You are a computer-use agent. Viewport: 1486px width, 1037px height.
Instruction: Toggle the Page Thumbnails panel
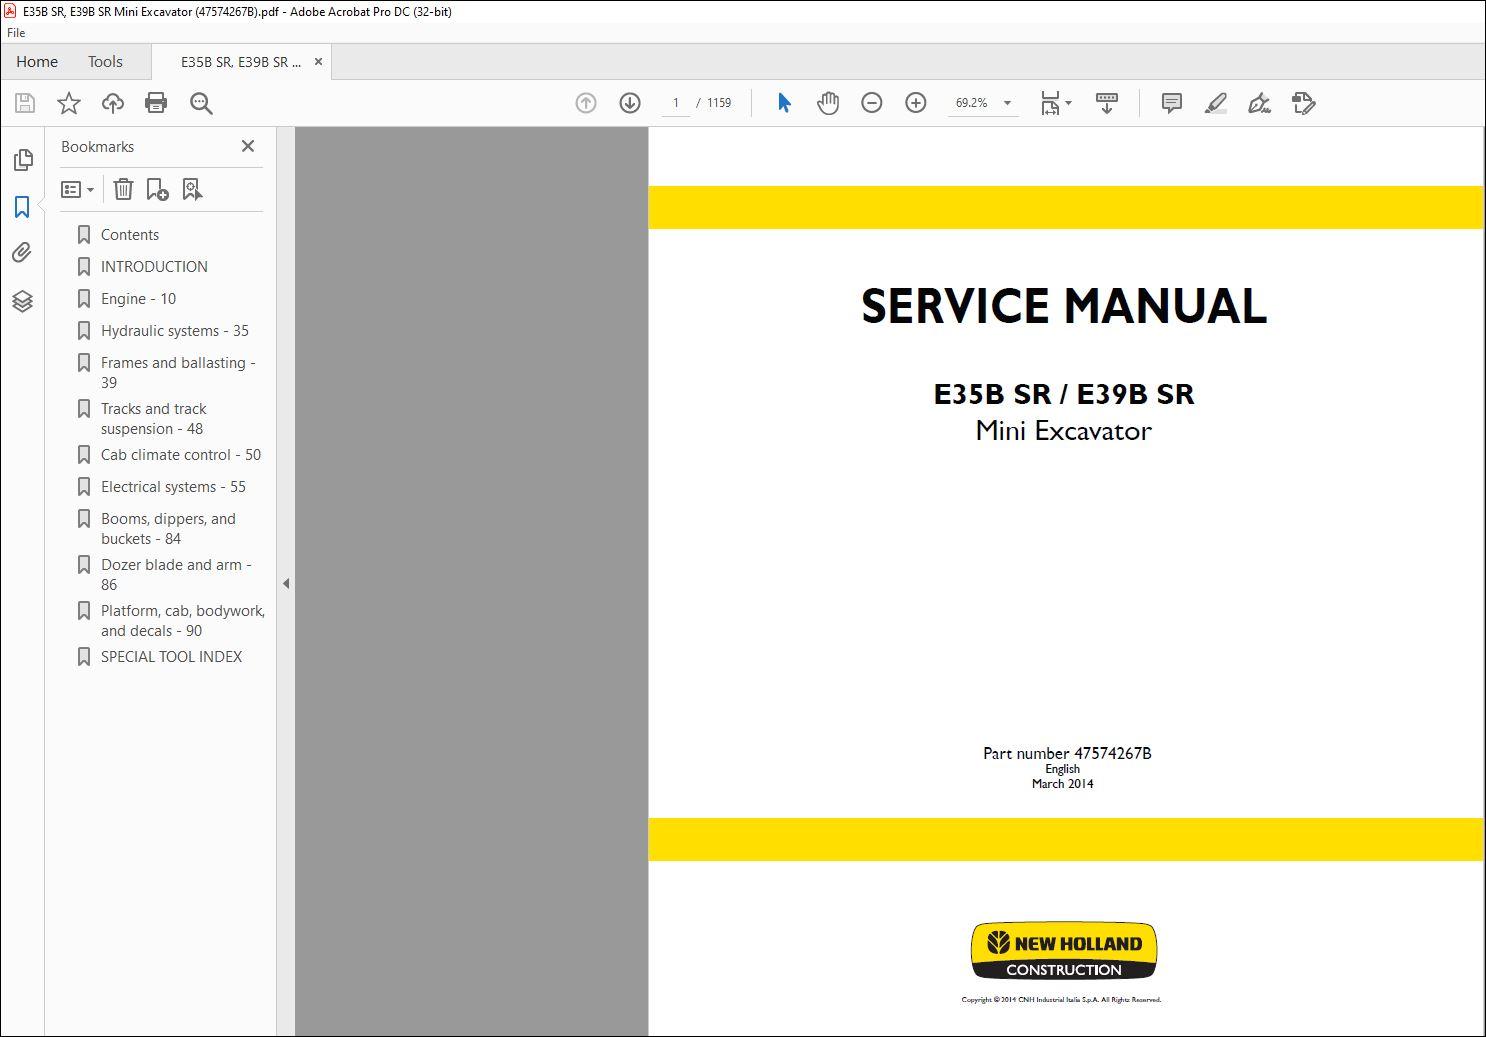[x=22, y=160]
